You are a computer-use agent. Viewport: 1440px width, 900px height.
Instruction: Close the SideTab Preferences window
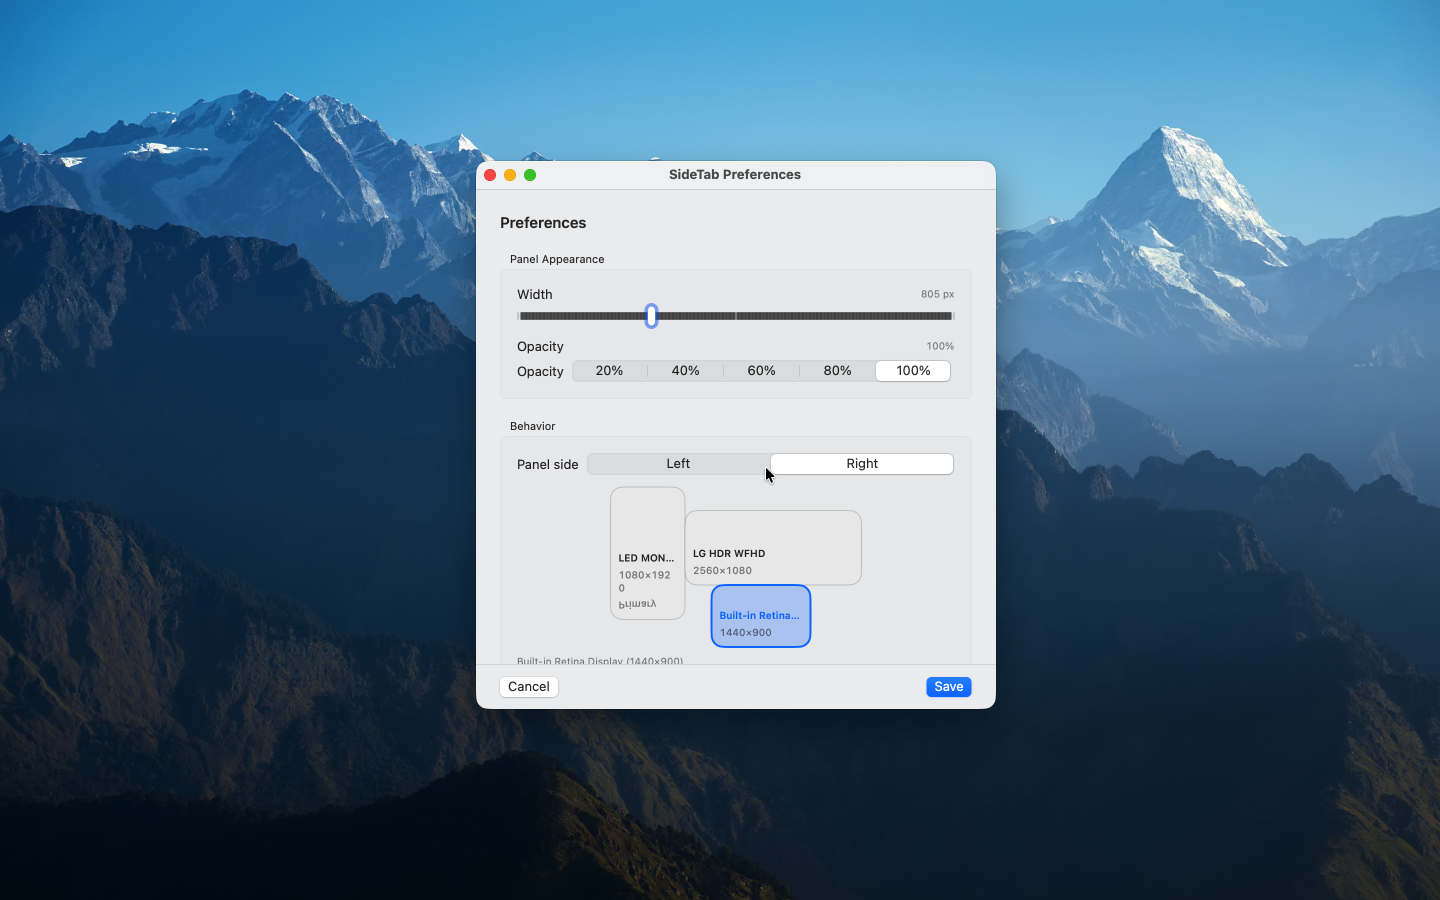click(490, 174)
